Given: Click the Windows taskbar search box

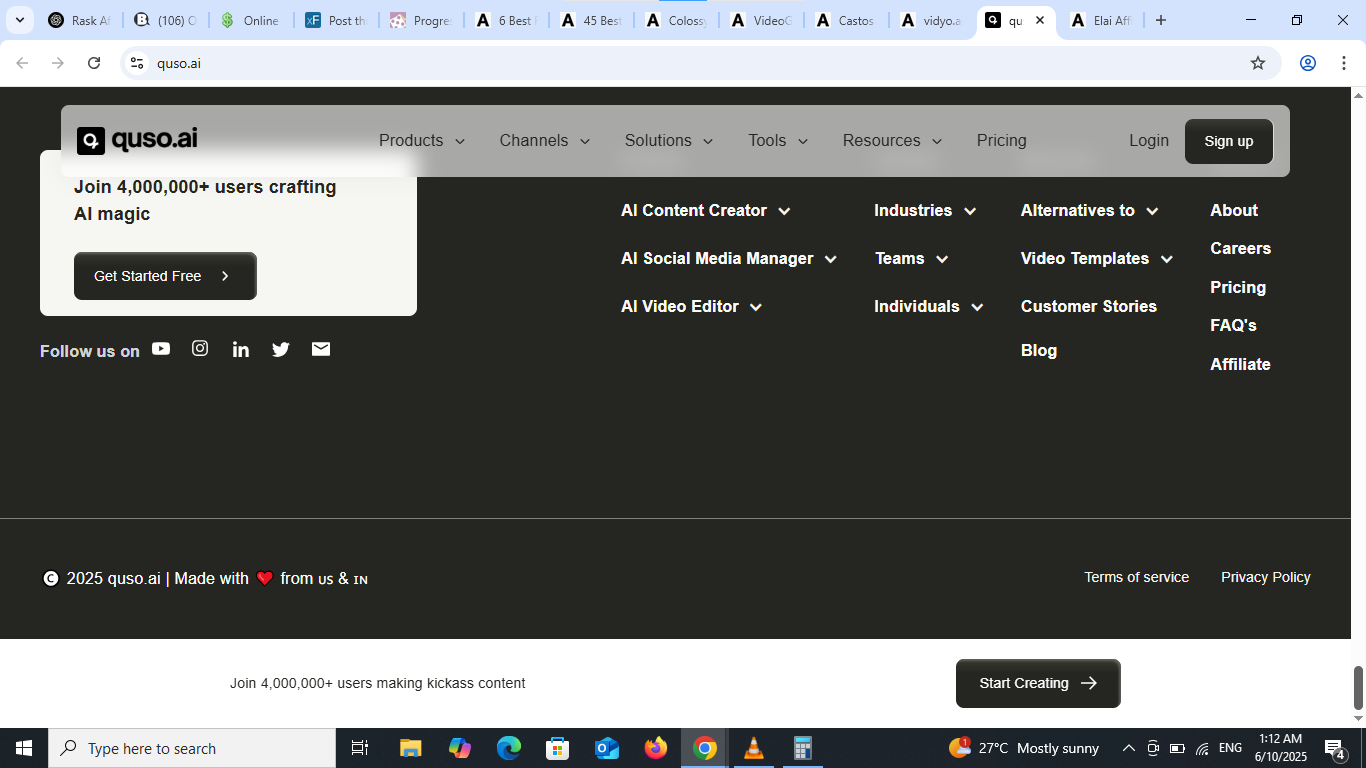Looking at the screenshot, I should (192, 748).
